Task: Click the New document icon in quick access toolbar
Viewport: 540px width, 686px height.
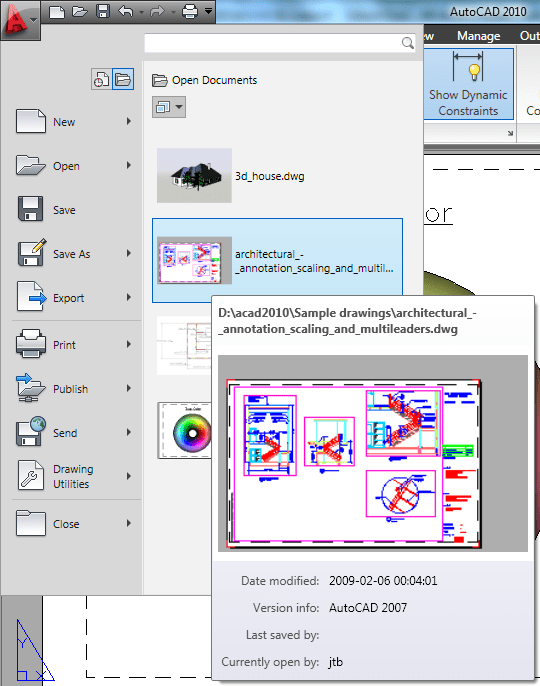Action: pos(57,12)
